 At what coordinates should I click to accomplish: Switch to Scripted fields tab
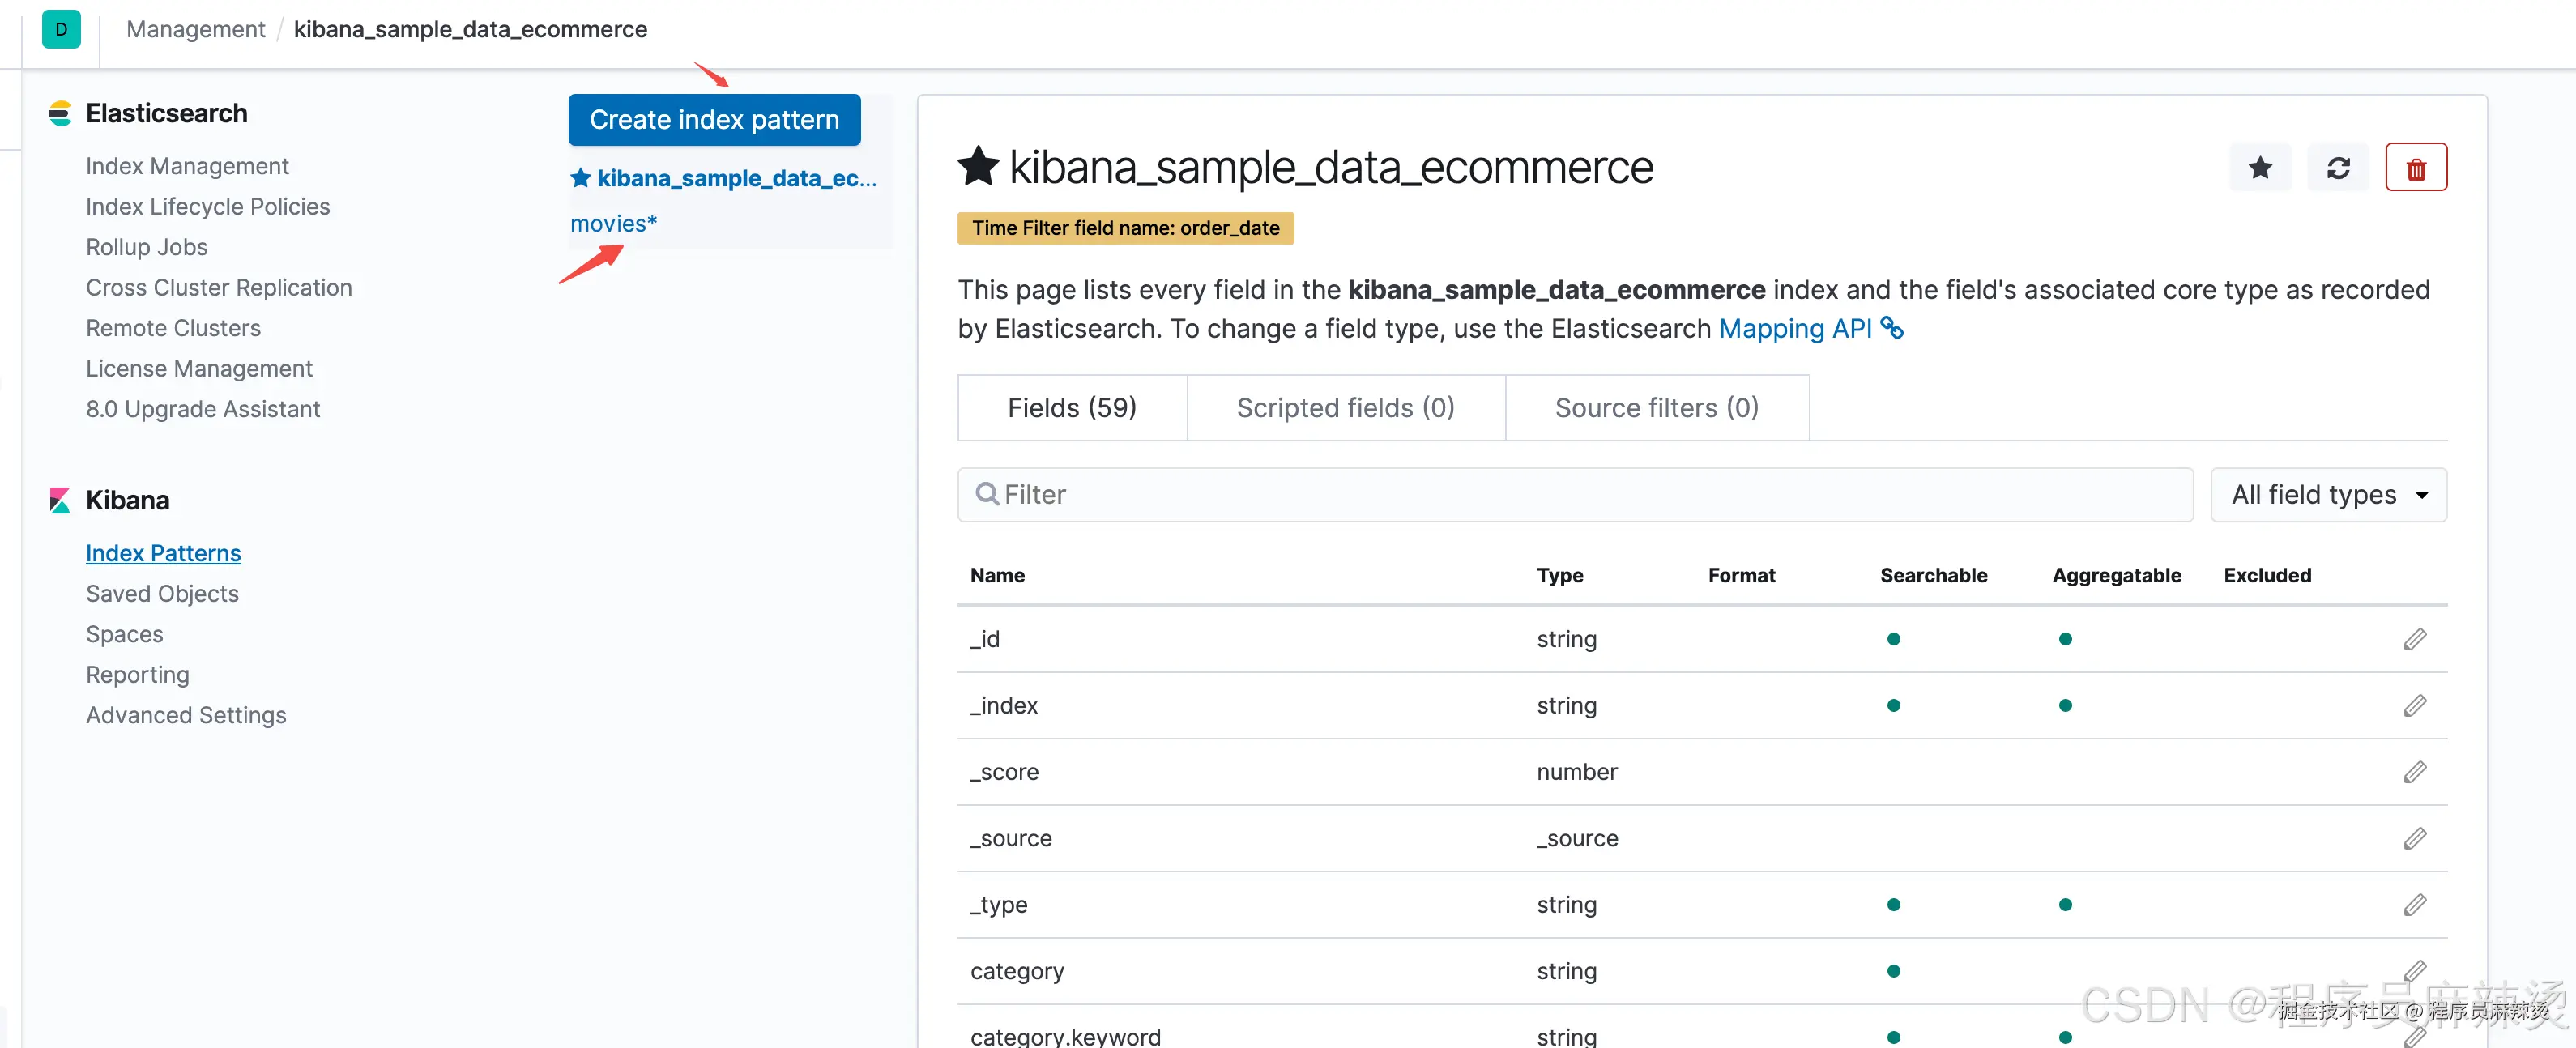point(1345,408)
